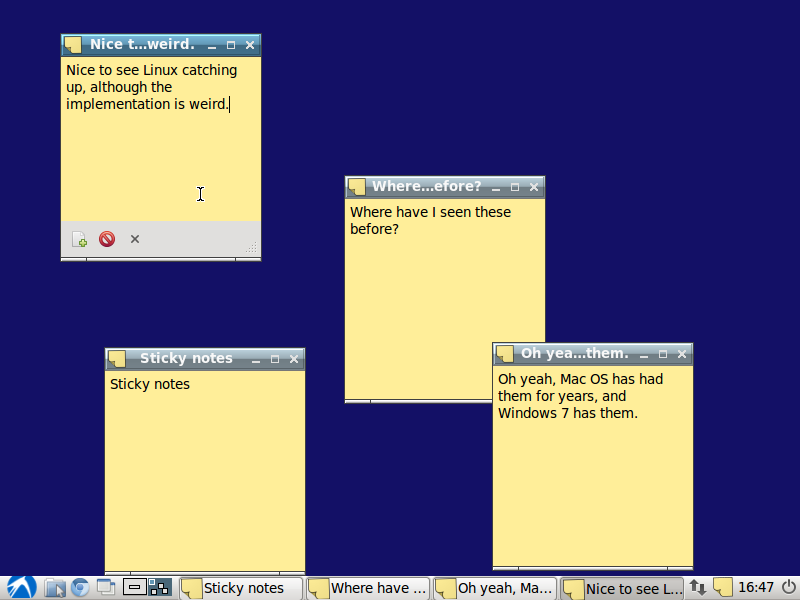Viewport: 800px width, 600px height.
Task: Click the new note icon with green plus
Action: click(x=79, y=239)
